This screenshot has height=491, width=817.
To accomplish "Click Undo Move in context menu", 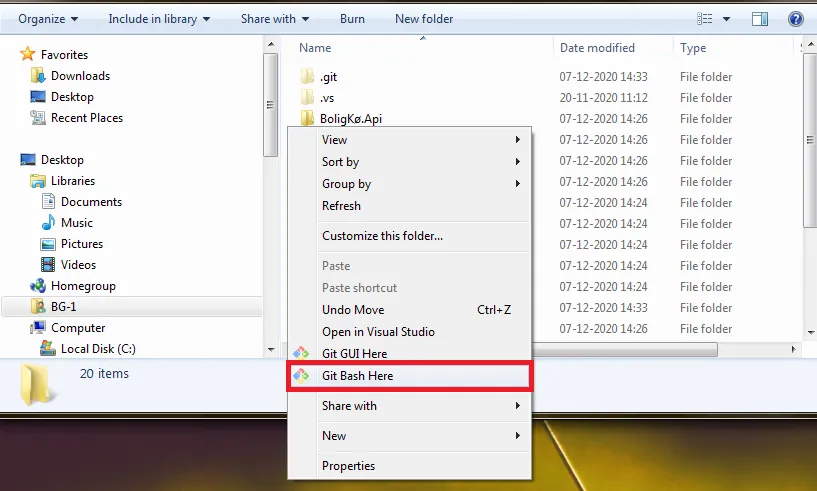I will pyautogui.click(x=409, y=310).
